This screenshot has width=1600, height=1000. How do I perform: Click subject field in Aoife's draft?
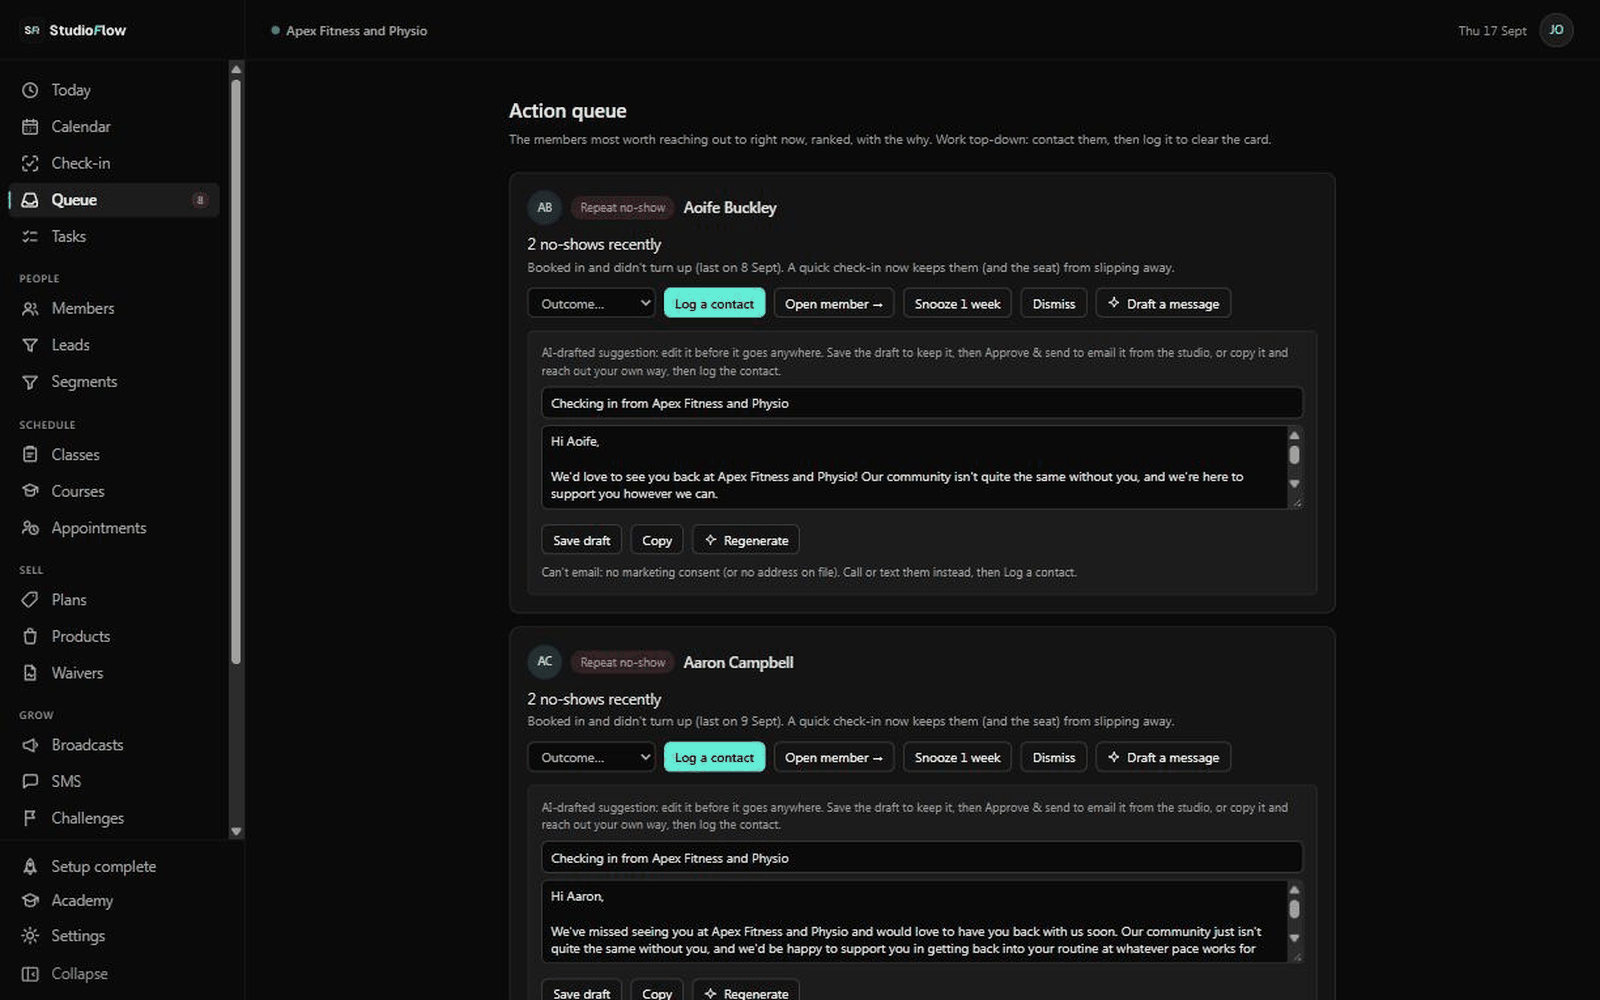click(922, 403)
